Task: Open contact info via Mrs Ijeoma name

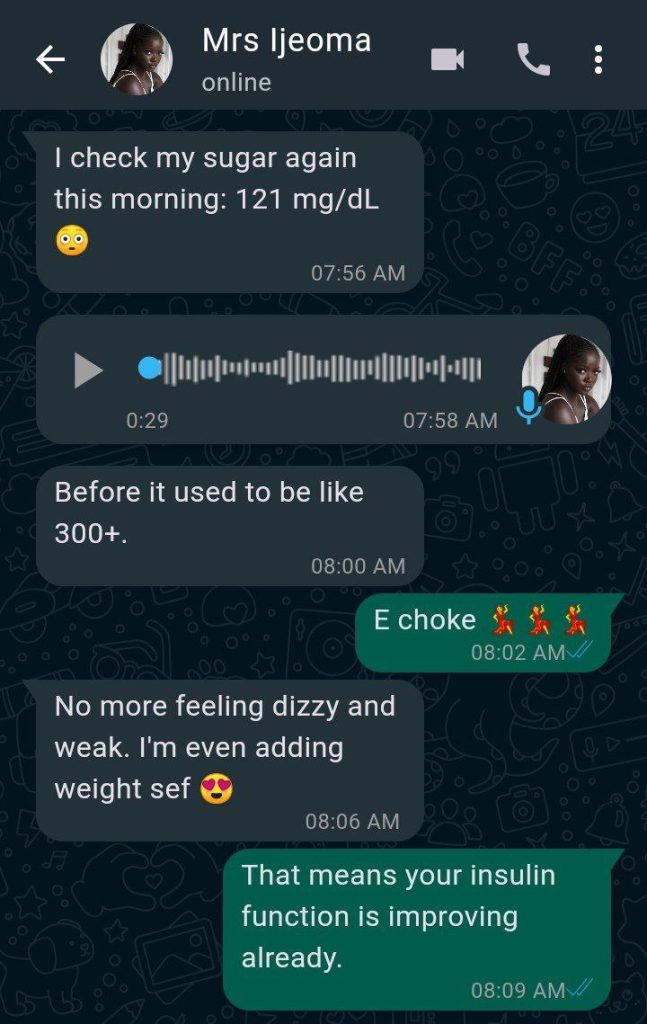Action: [x=287, y=40]
